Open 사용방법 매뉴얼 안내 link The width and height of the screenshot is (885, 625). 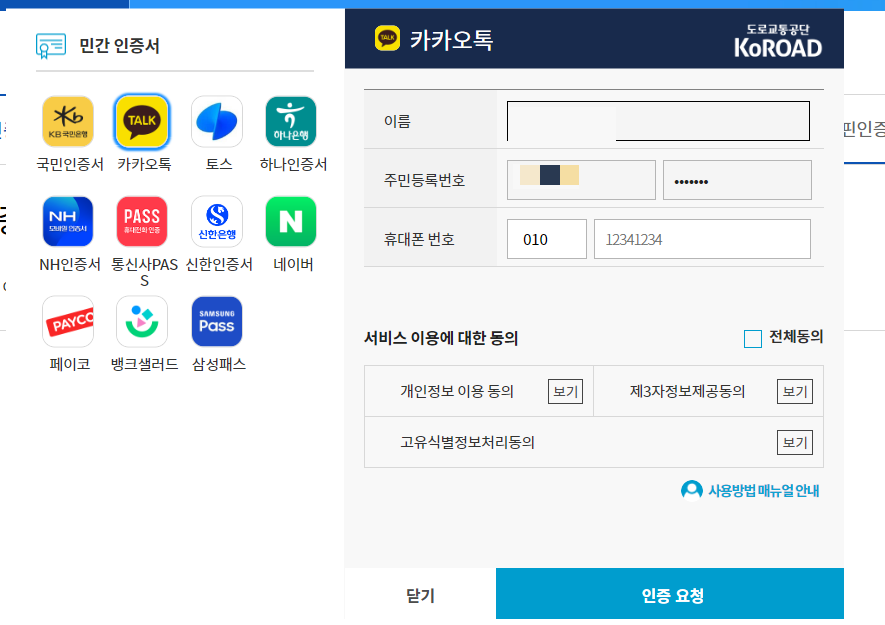(763, 491)
